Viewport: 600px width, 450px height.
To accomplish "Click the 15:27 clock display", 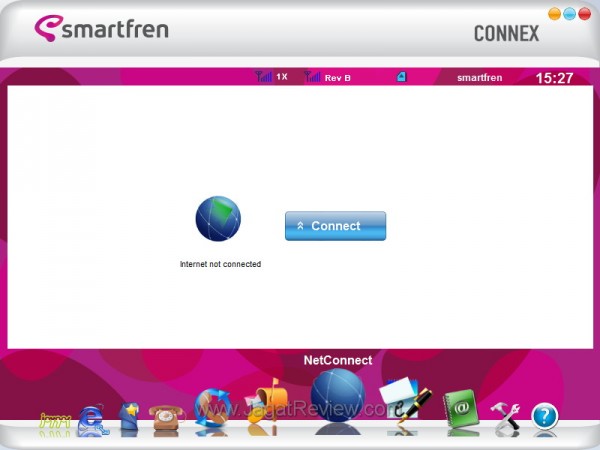I will (554, 78).
